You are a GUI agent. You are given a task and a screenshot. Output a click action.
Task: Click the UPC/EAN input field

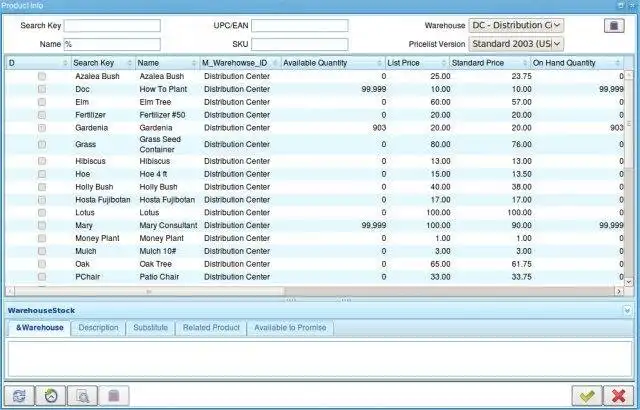coord(299,25)
